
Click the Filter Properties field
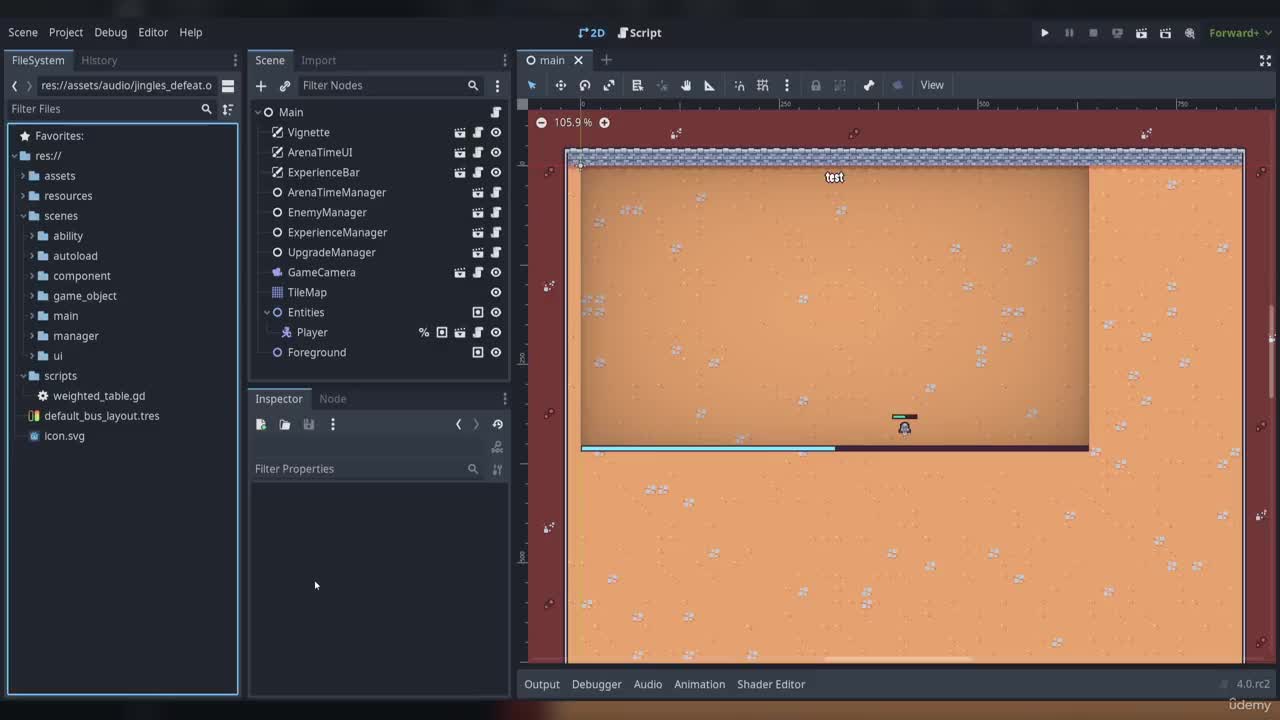367,469
